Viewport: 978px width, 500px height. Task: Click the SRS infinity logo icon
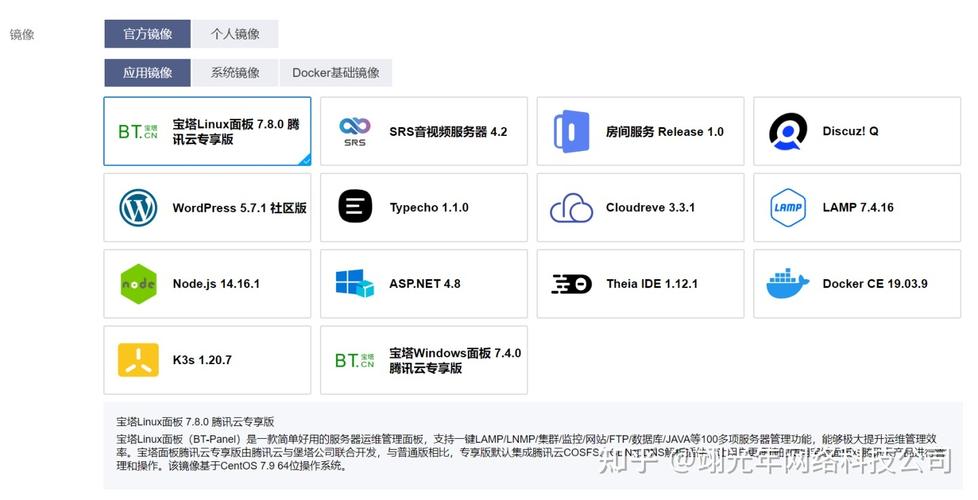pyautogui.click(x=355, y=132)
